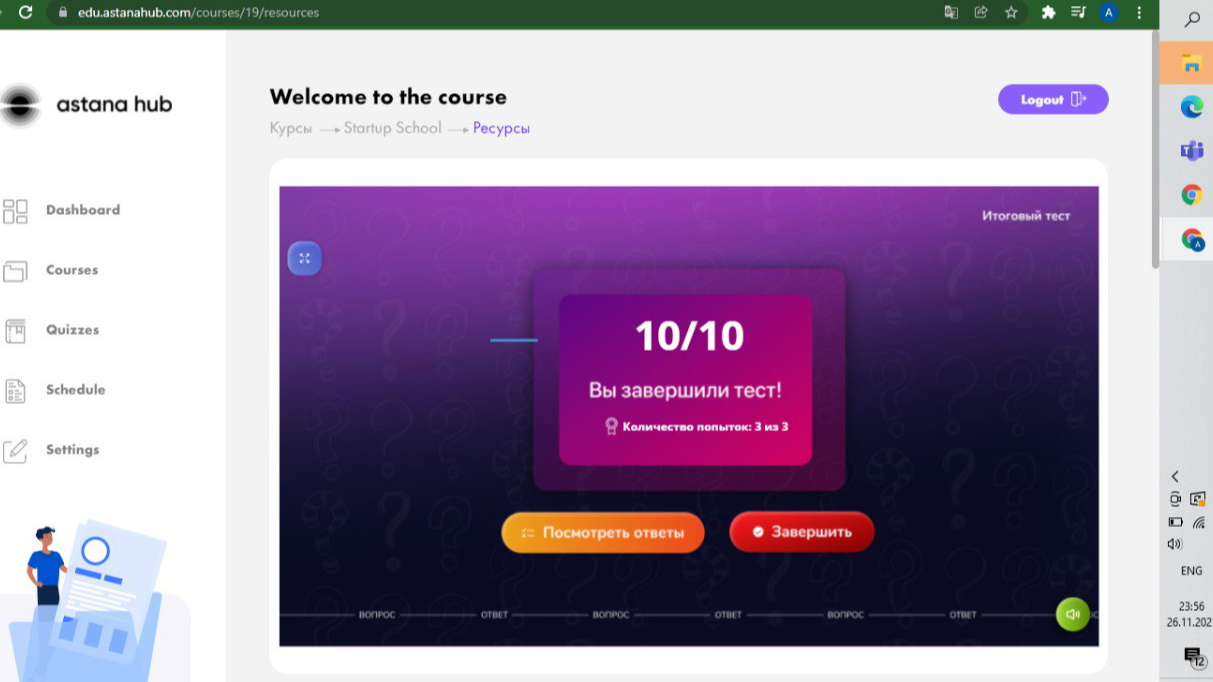Expand hidden system tray icons chevron

1175,477
